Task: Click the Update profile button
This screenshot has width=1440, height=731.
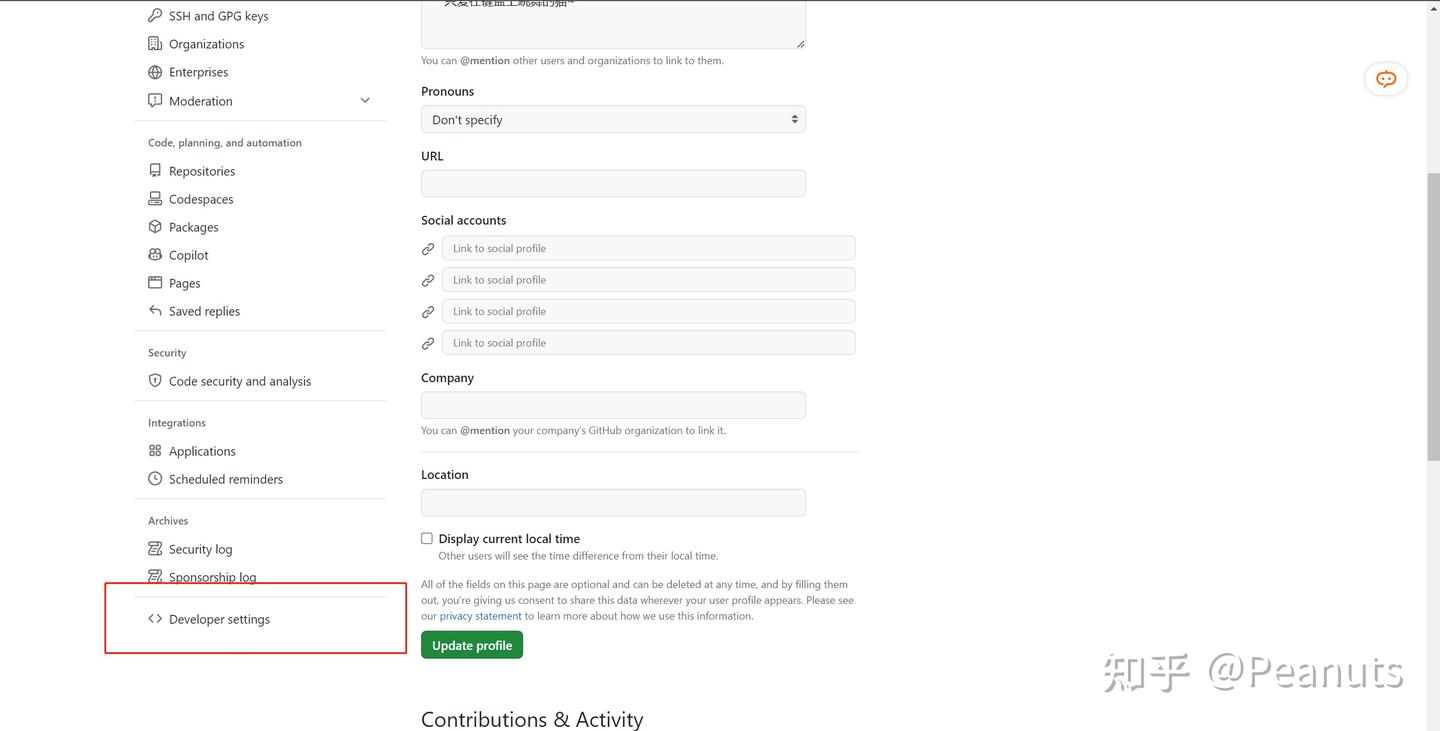Action: (x=471, y=644)
